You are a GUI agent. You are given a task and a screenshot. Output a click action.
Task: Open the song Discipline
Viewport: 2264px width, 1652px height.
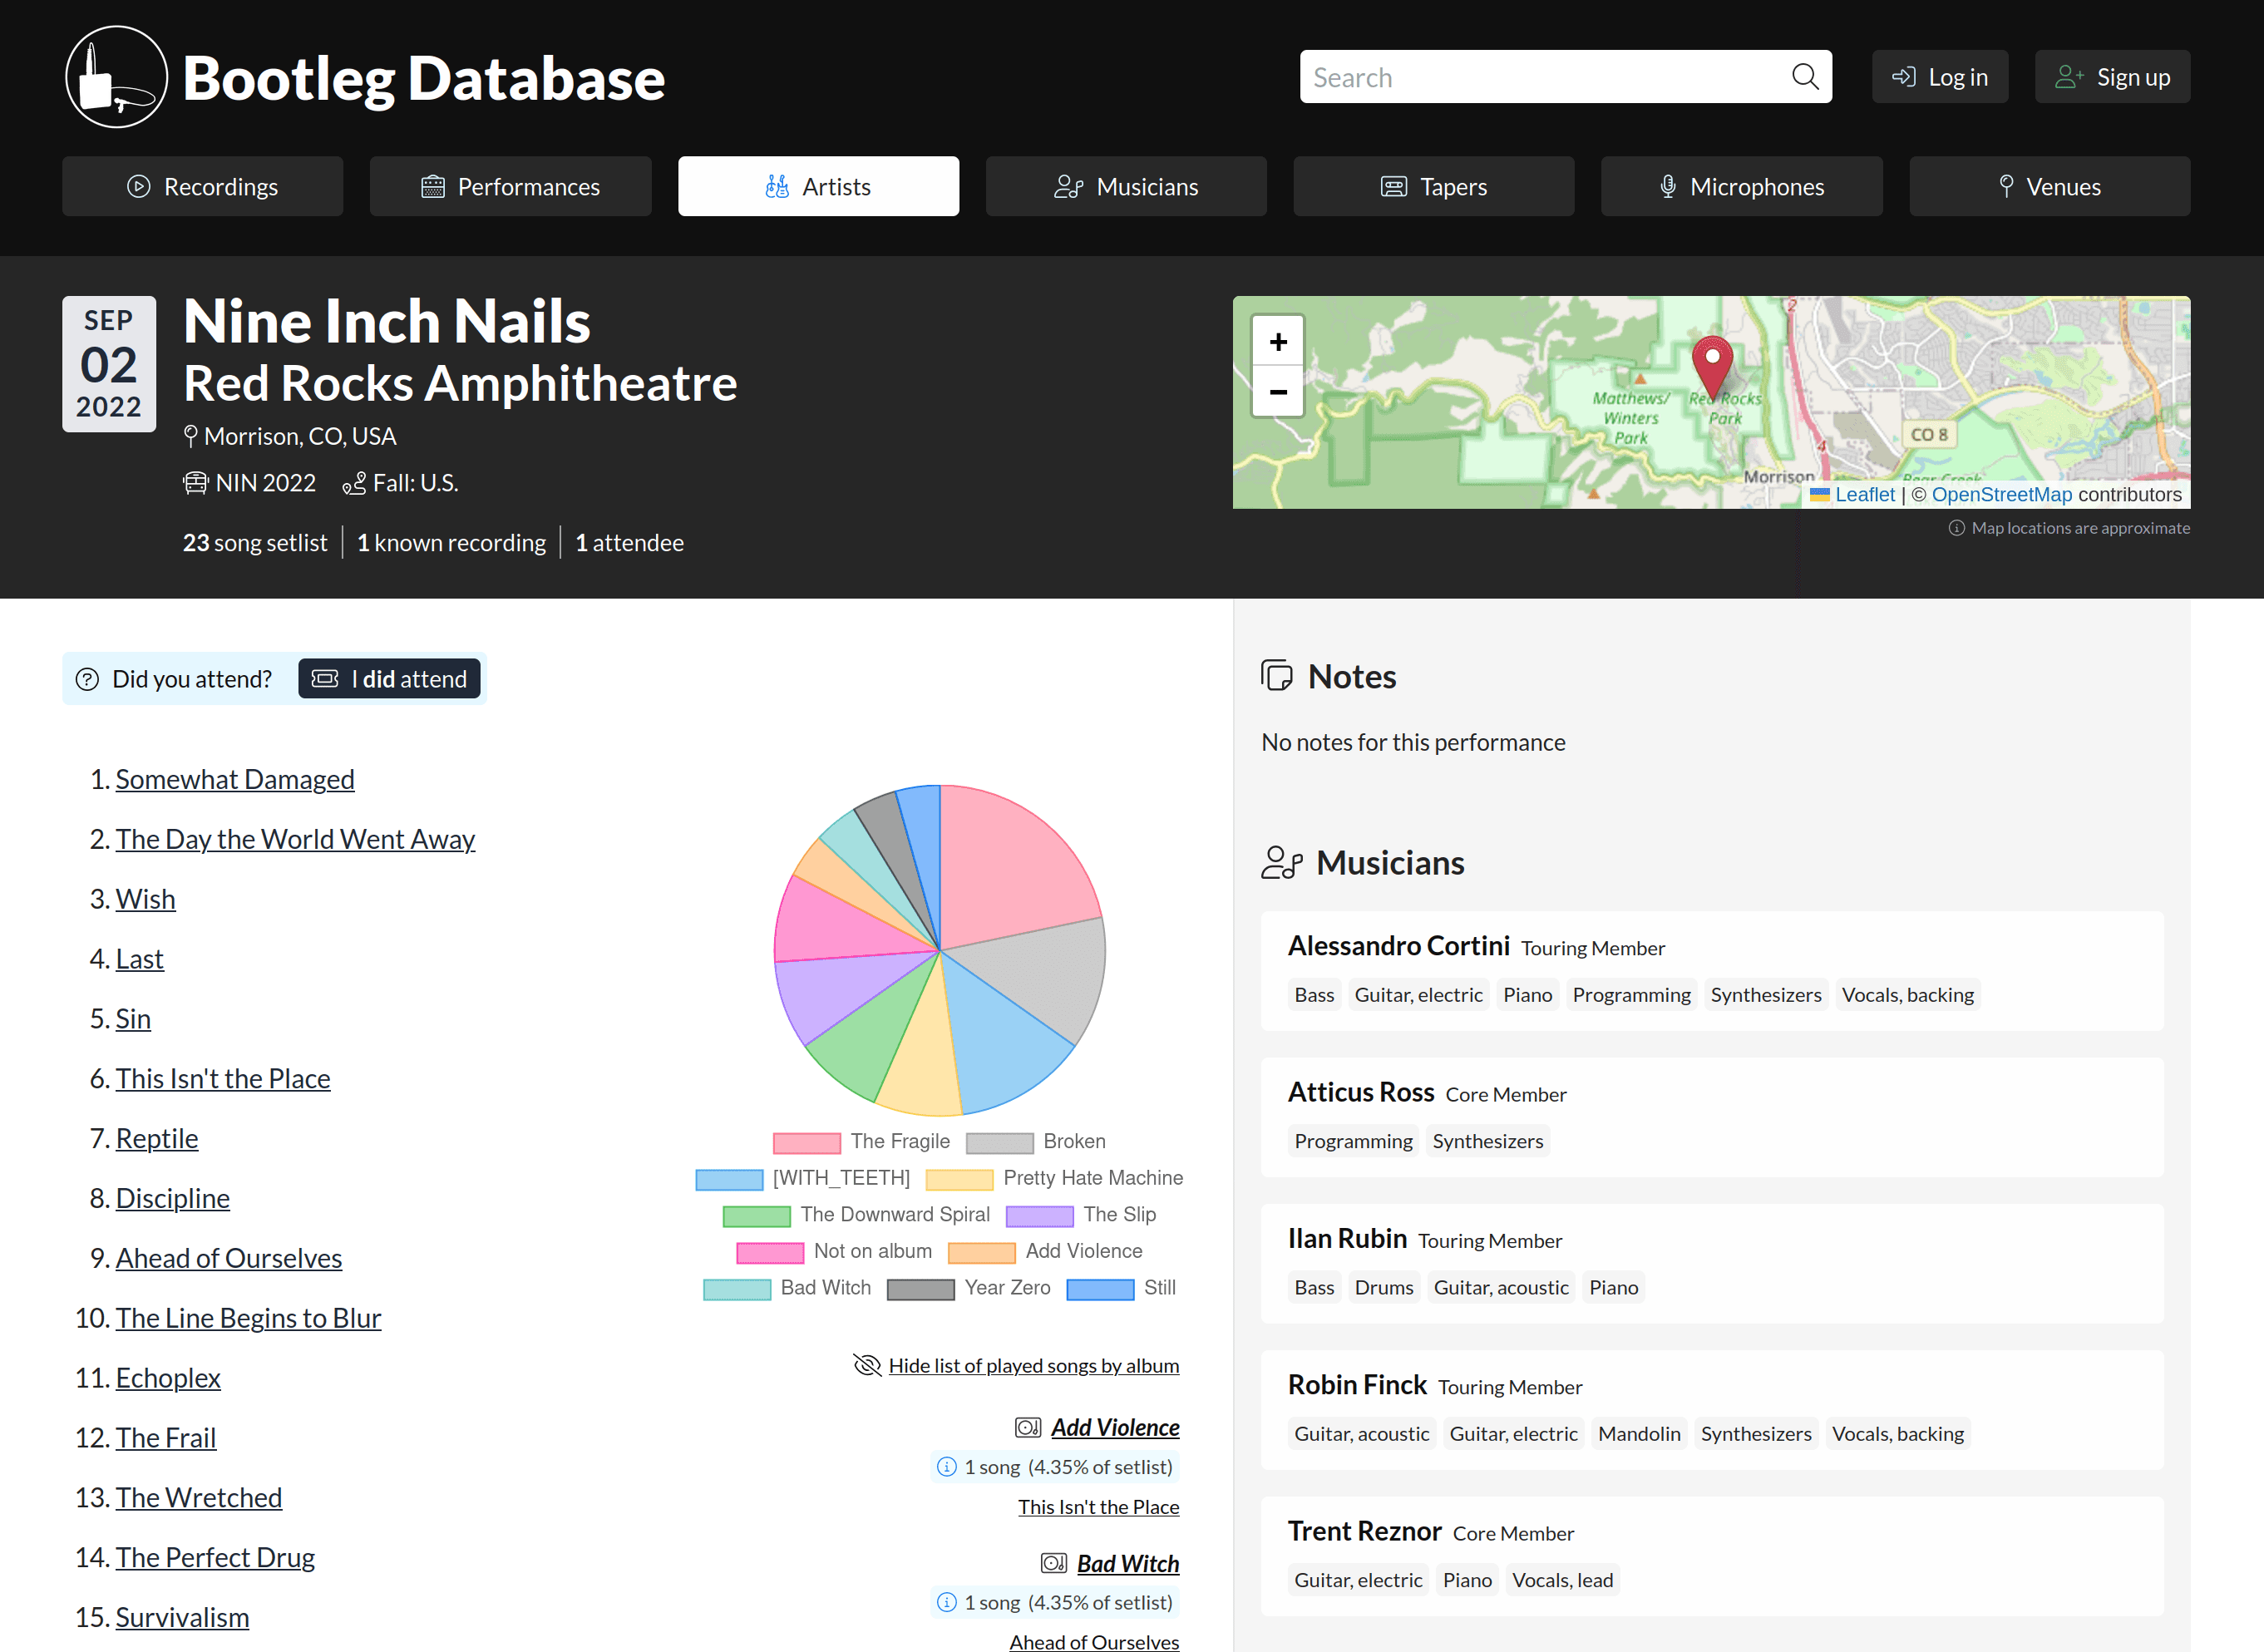coord(172,1198)
